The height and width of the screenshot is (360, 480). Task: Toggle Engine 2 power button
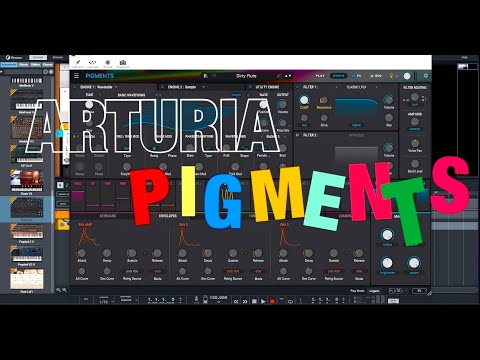pos(162,87)
